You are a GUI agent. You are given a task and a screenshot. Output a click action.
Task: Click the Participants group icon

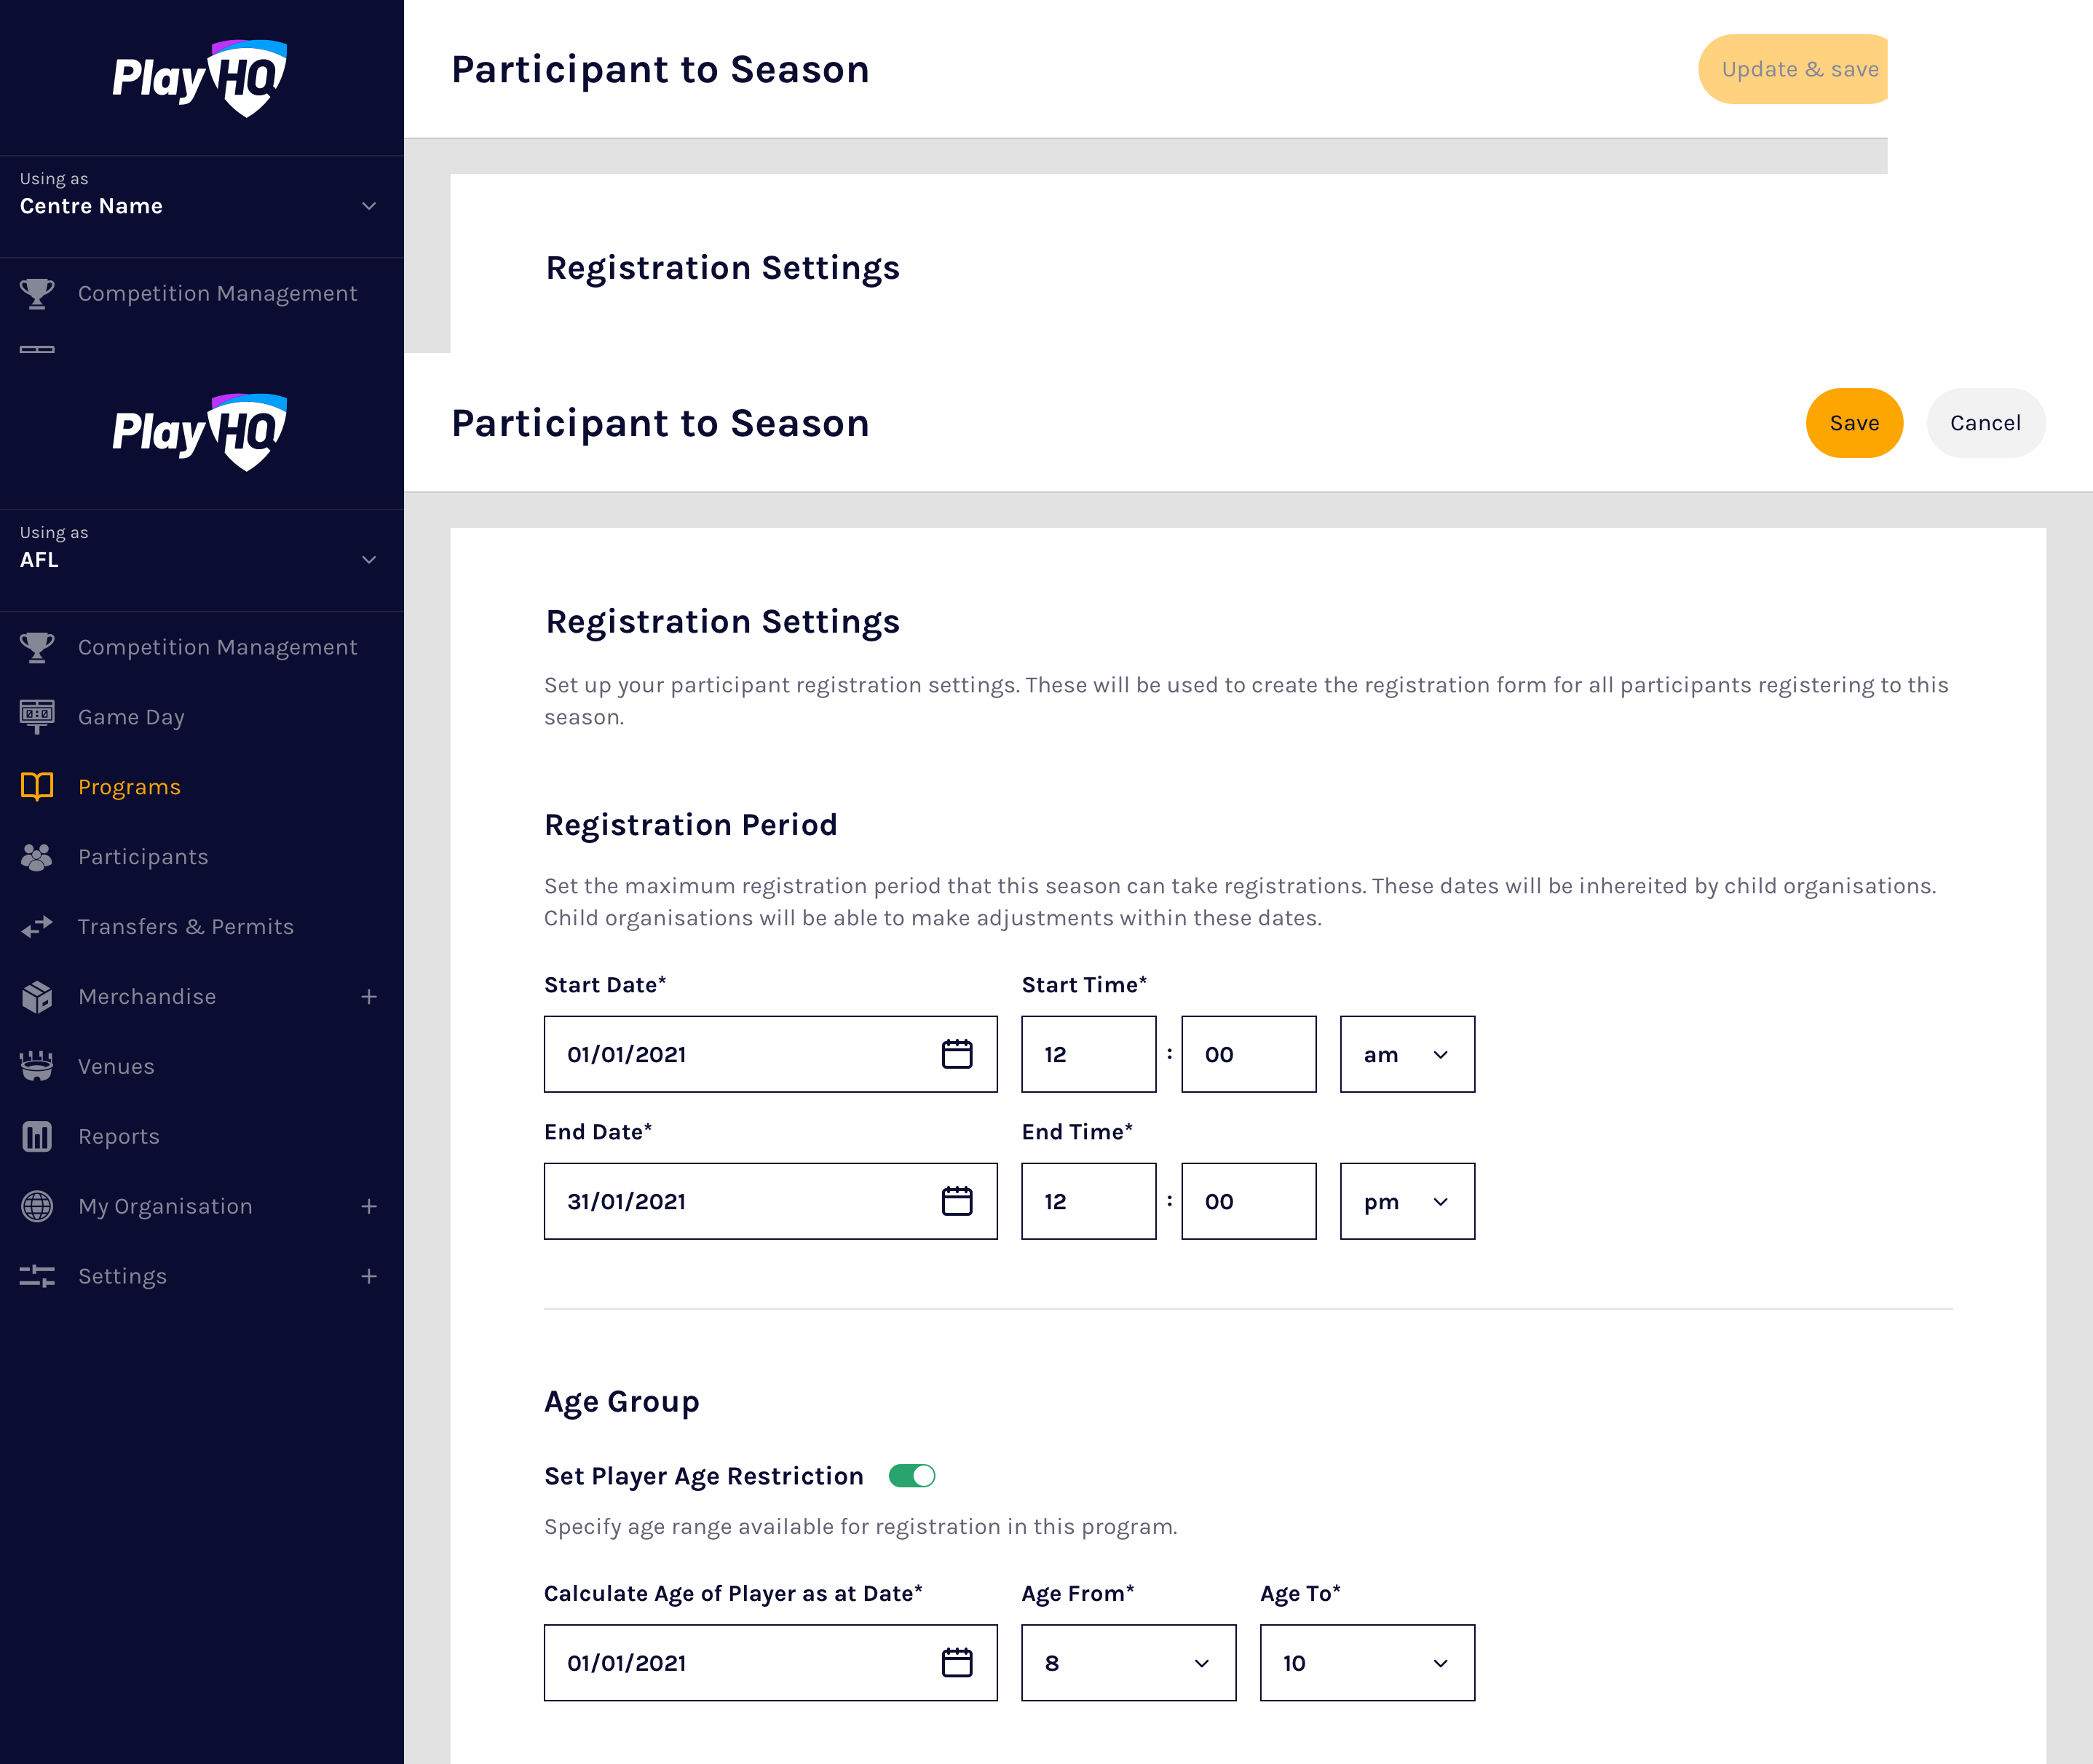(x=37, y=857)
